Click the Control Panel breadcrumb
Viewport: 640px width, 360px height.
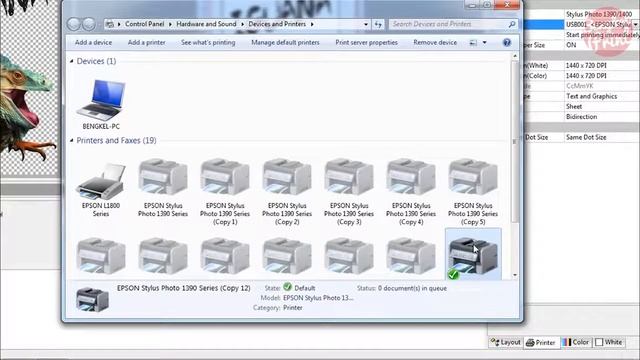pos(144,24)
